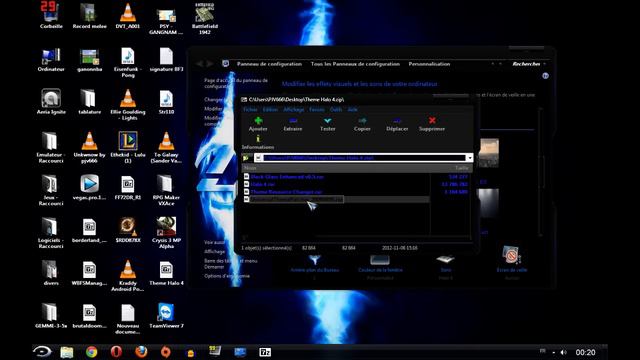Launch Firefox from taskbar
Image resolution: width=640 pixels, height=360 pixels.
coord(141,352)
